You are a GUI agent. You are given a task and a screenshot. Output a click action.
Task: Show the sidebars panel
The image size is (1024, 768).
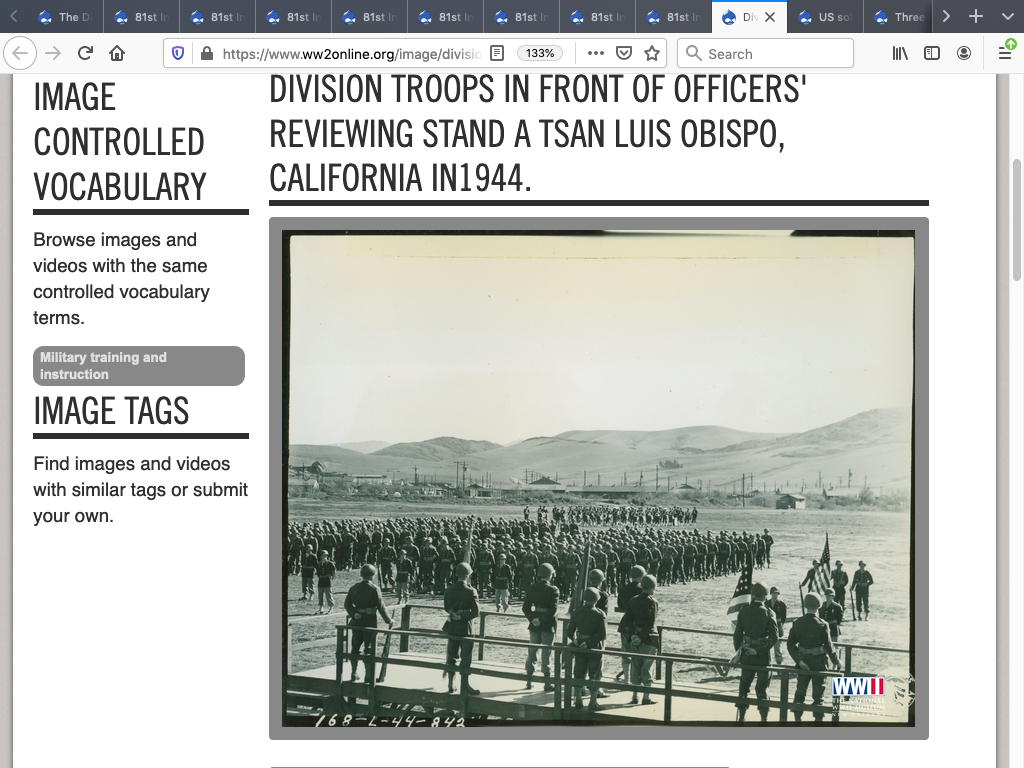(x=932, y=54)
